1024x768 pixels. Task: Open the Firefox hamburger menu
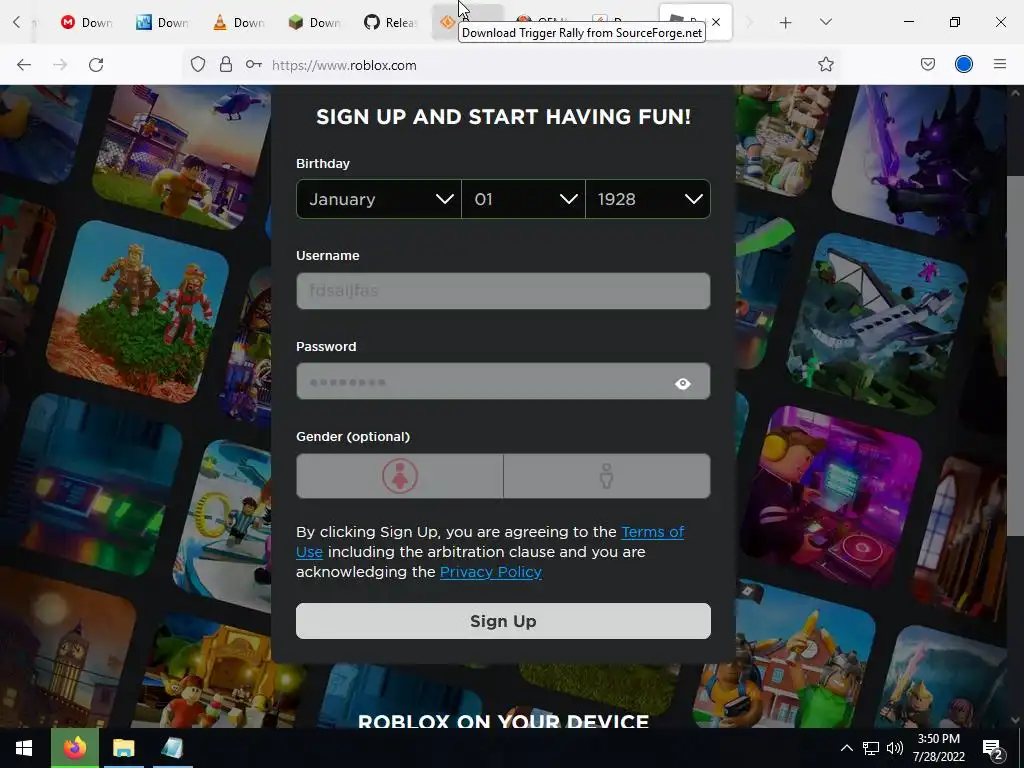(1000, 65)
